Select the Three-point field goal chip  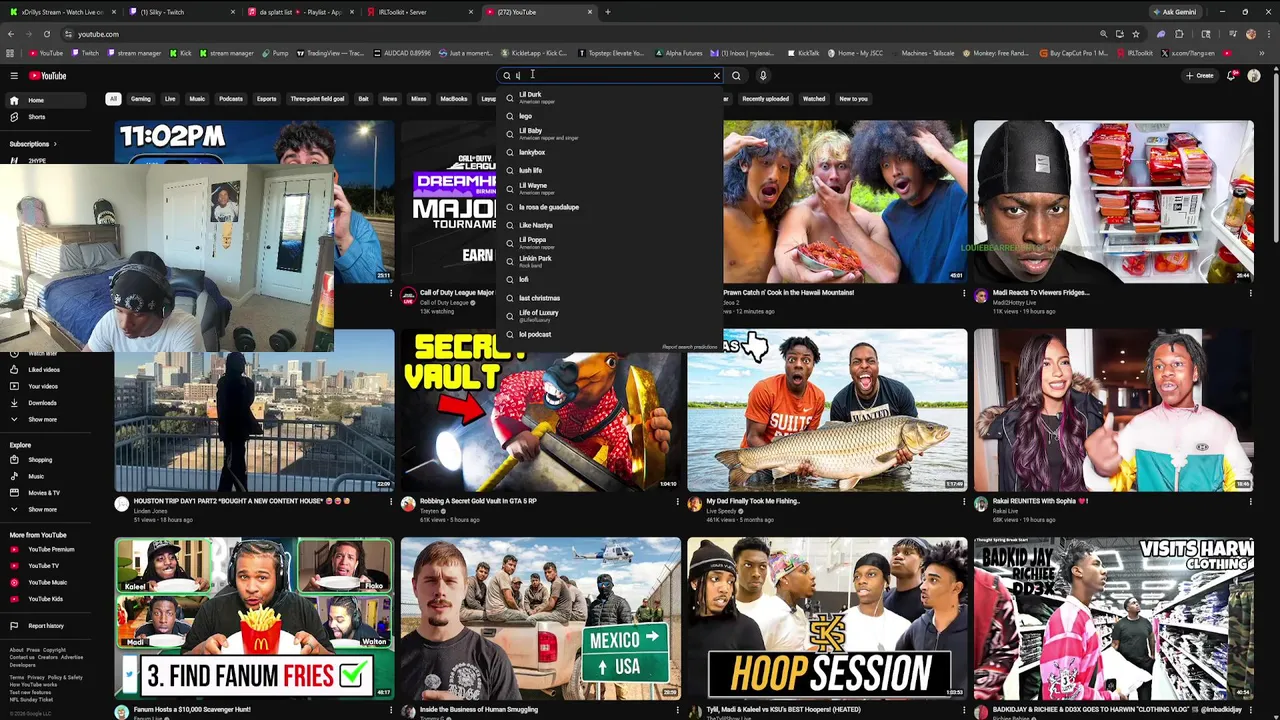point(317,99)
